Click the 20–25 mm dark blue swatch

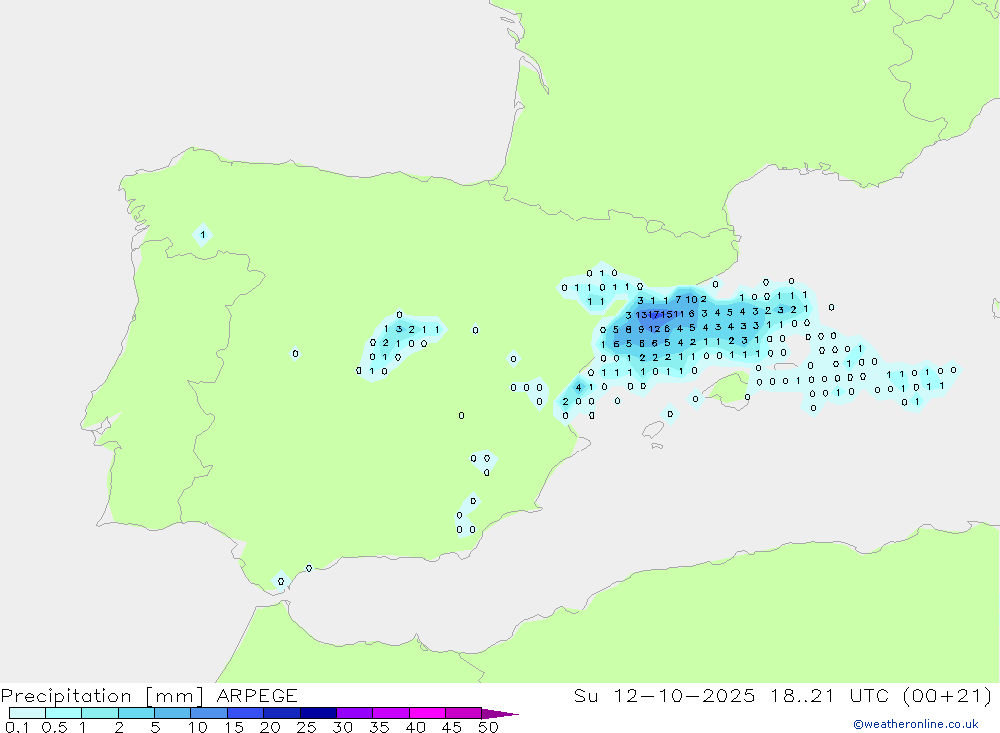pos(281,713)
